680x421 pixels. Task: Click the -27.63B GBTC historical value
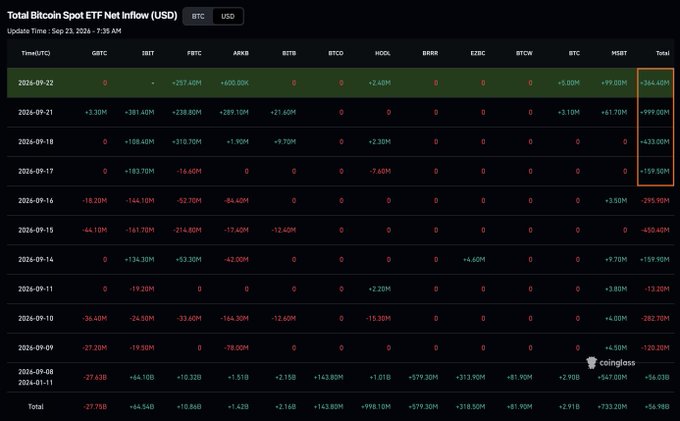tap(95, 377)
